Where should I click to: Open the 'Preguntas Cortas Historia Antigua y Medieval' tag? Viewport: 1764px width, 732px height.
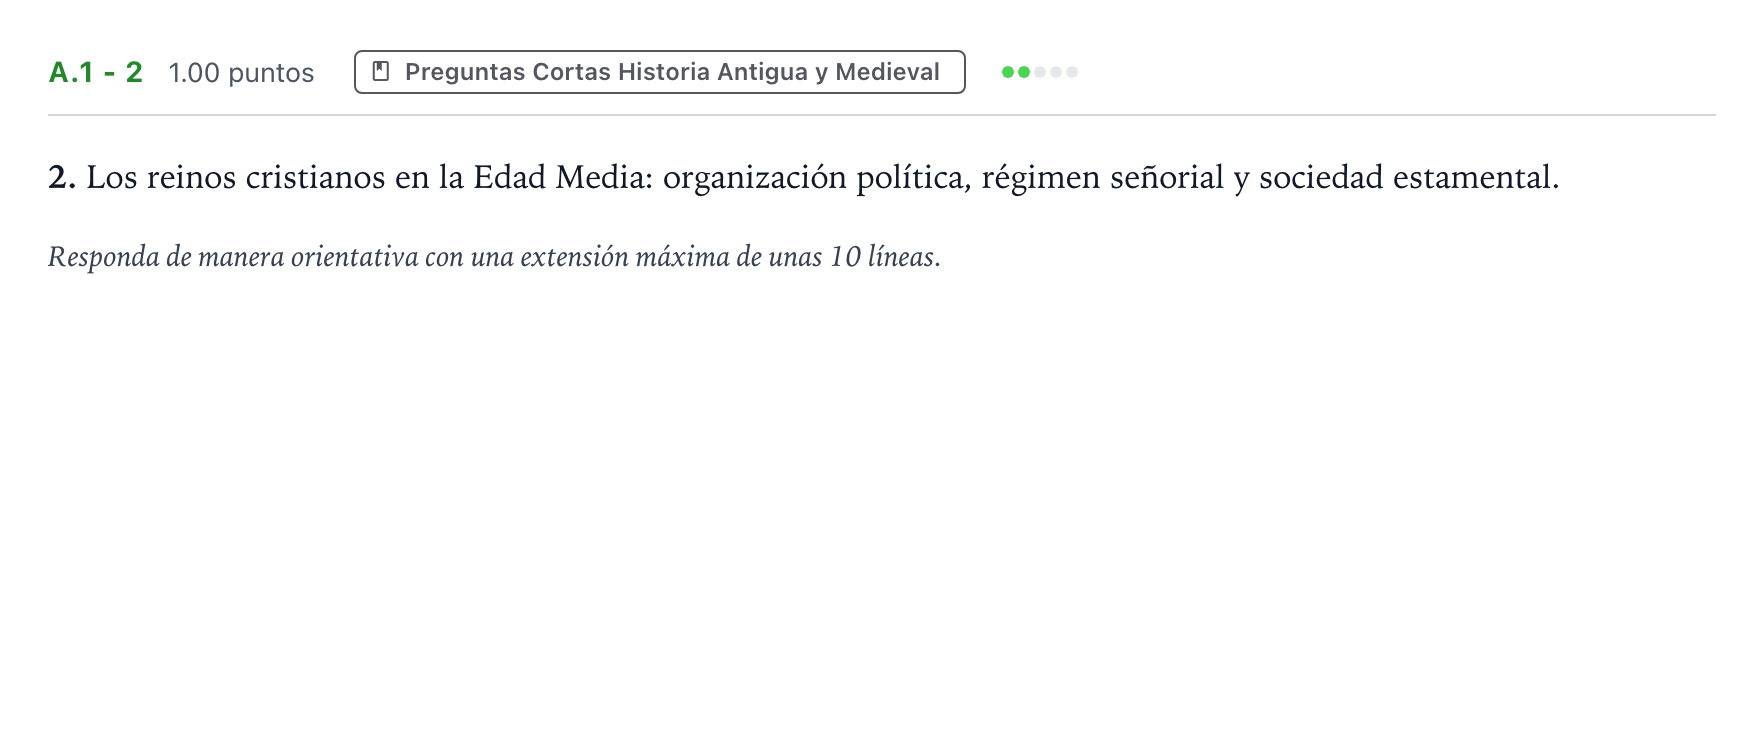tap(659, 72)
